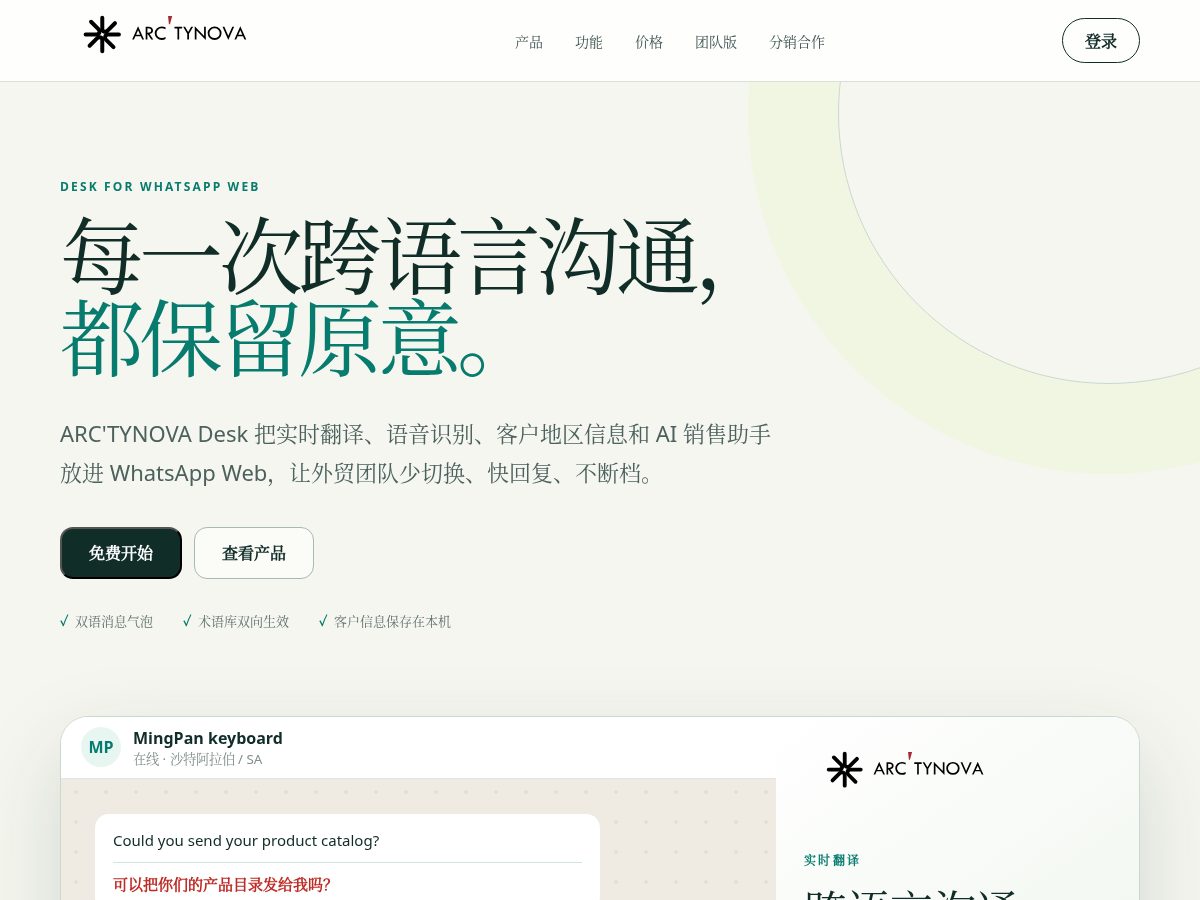The image size is (1200, 900).
Task: Click the translated text 可以把你们的产品目录发给我吗?
Action: pos(222,884)
